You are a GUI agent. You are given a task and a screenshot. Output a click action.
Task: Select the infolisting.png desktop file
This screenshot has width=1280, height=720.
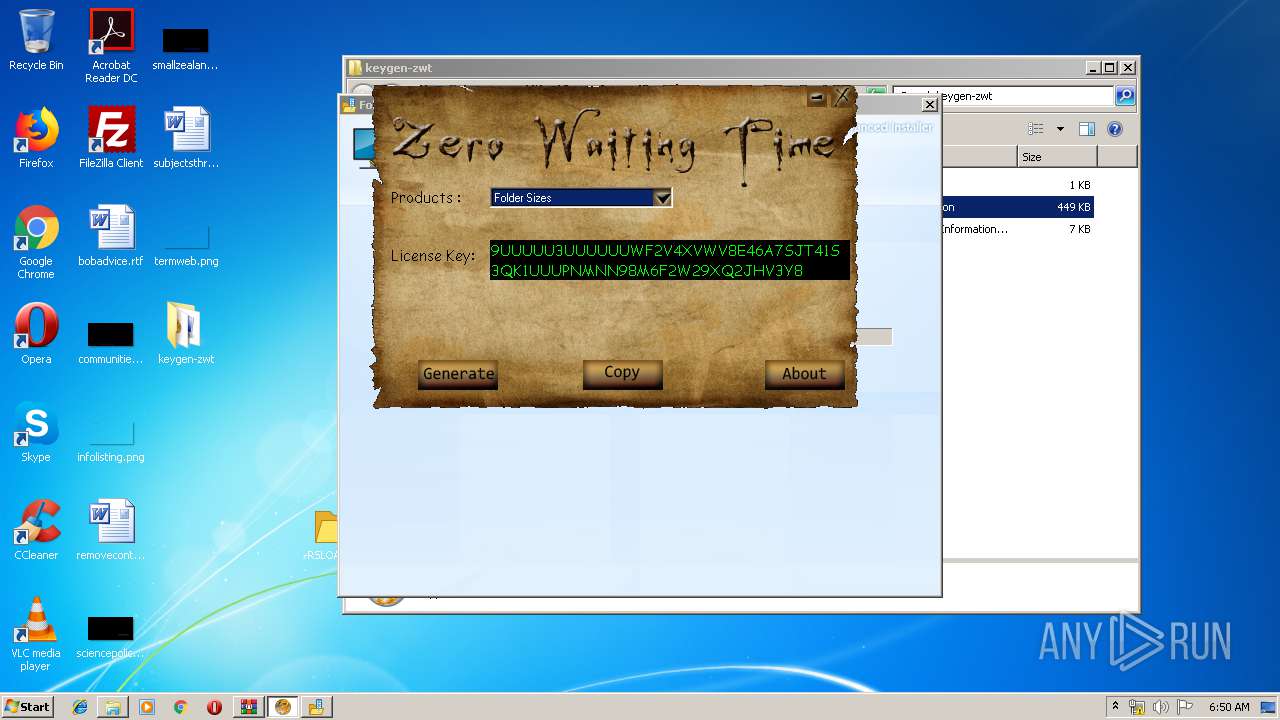point(111,439)
